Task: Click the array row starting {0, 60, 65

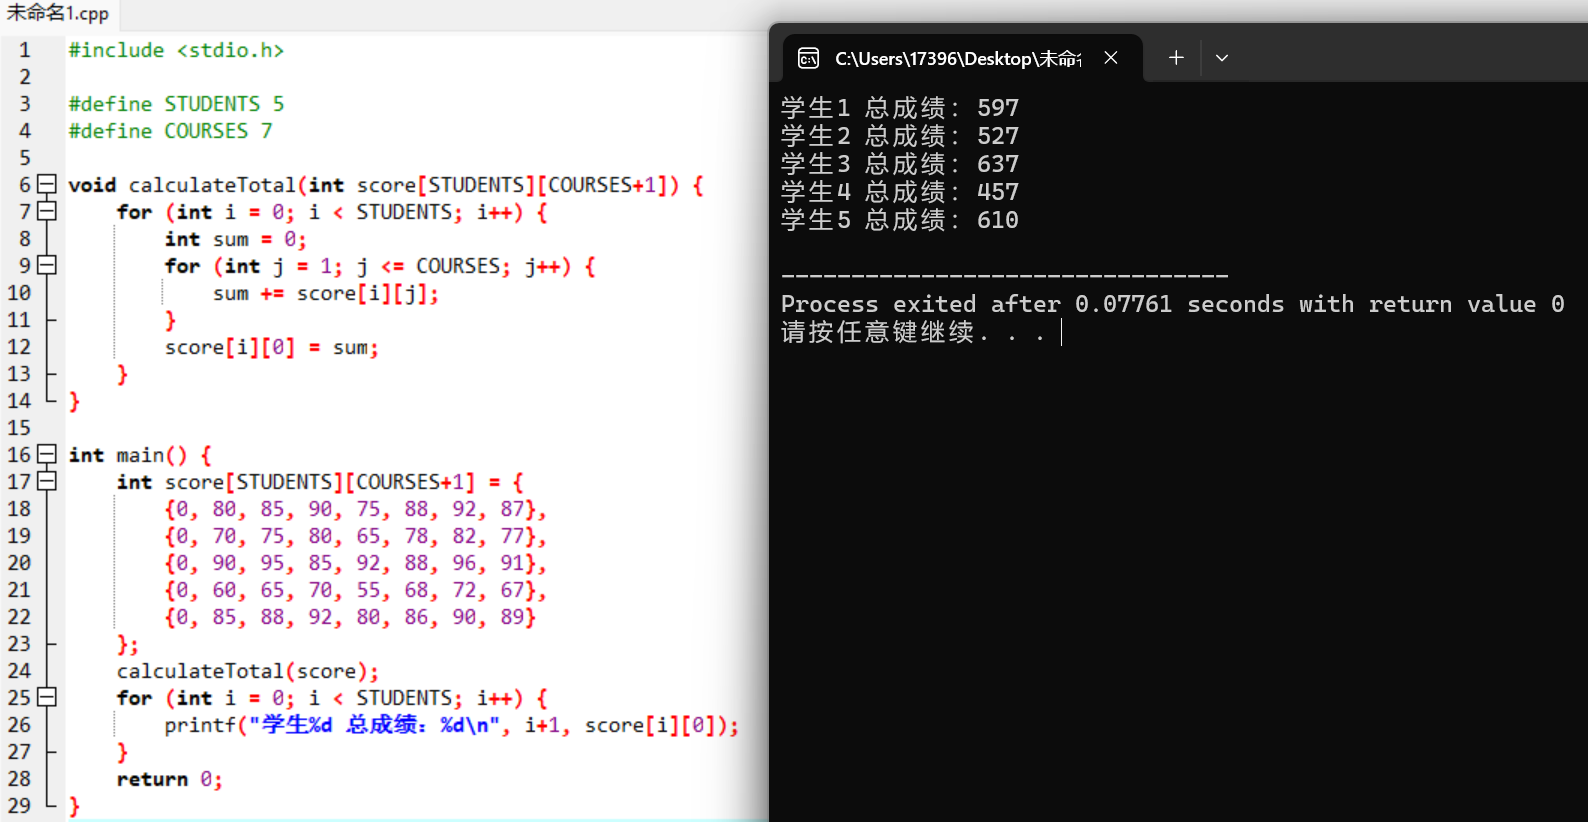Action: pos(356,590)
